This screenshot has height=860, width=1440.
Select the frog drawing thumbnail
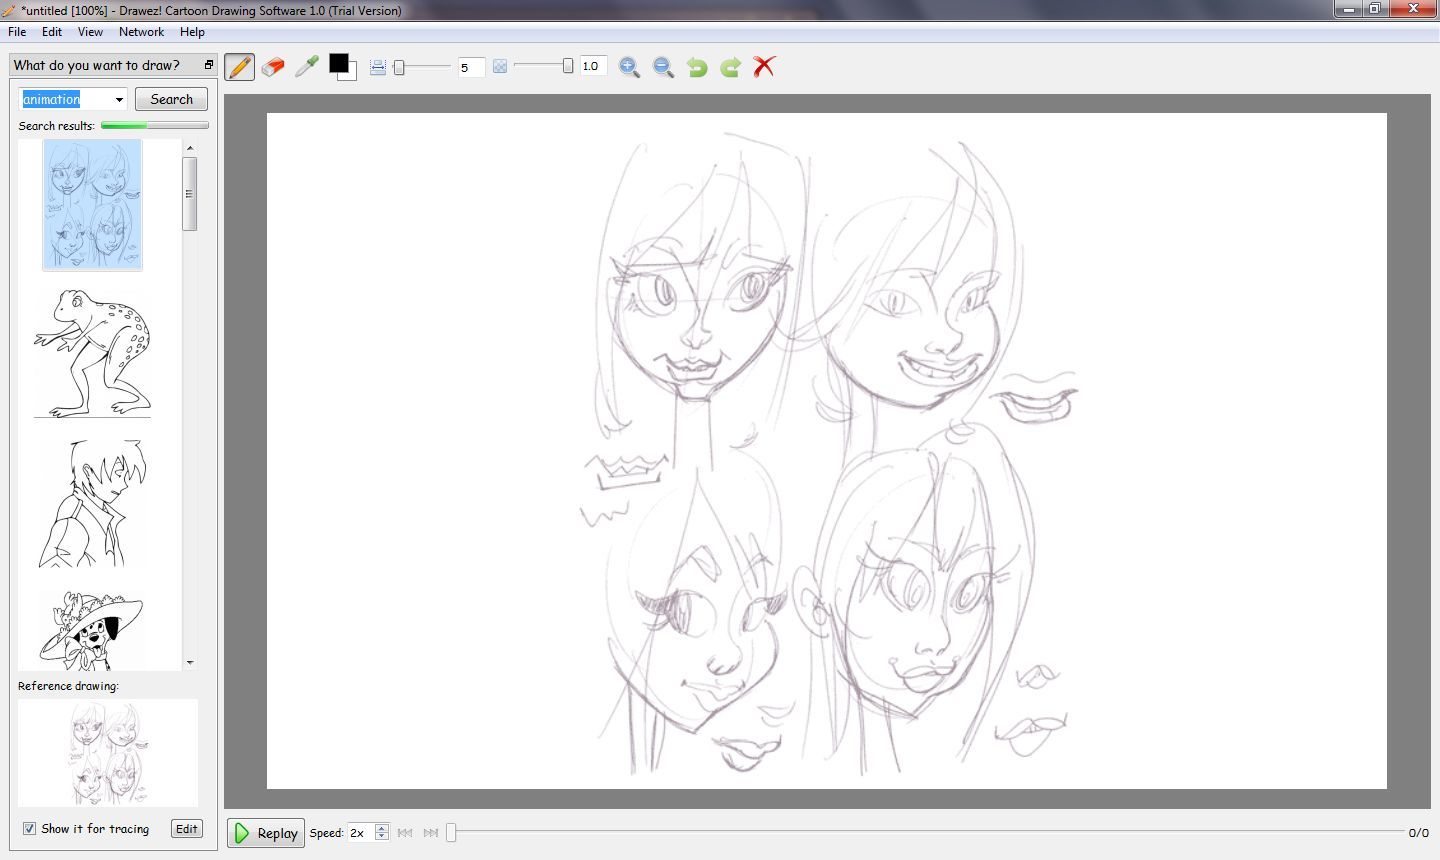92,353
